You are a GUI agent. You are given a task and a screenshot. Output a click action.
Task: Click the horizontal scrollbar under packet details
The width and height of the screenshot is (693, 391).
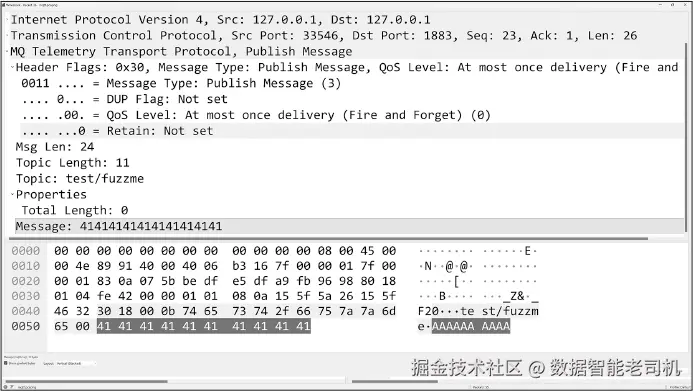[328, 239]
